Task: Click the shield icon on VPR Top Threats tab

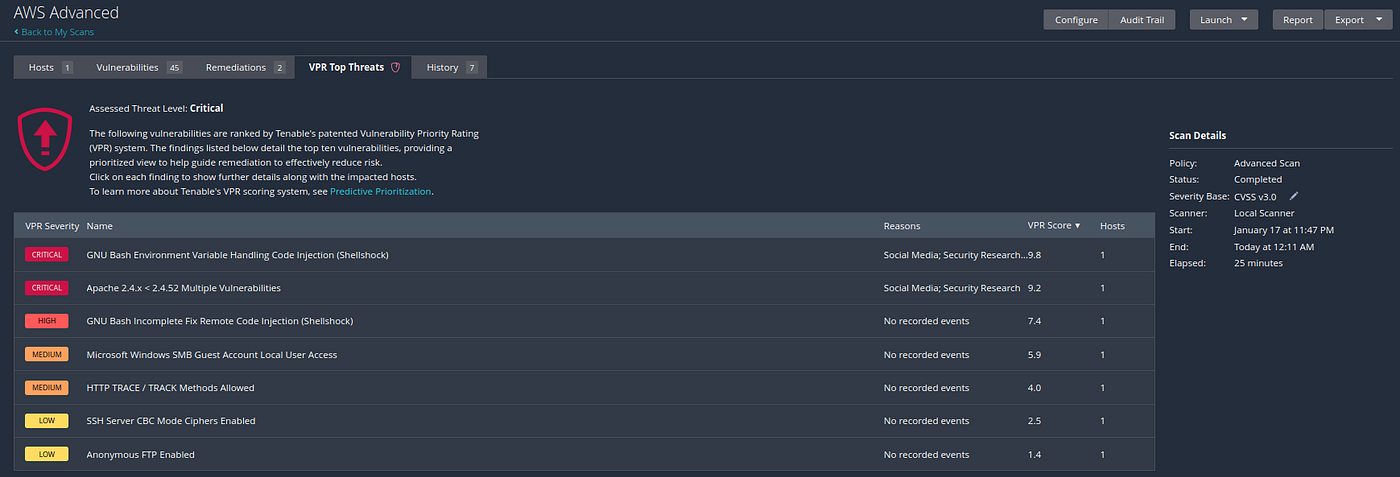Action: [x=395, y=67]
